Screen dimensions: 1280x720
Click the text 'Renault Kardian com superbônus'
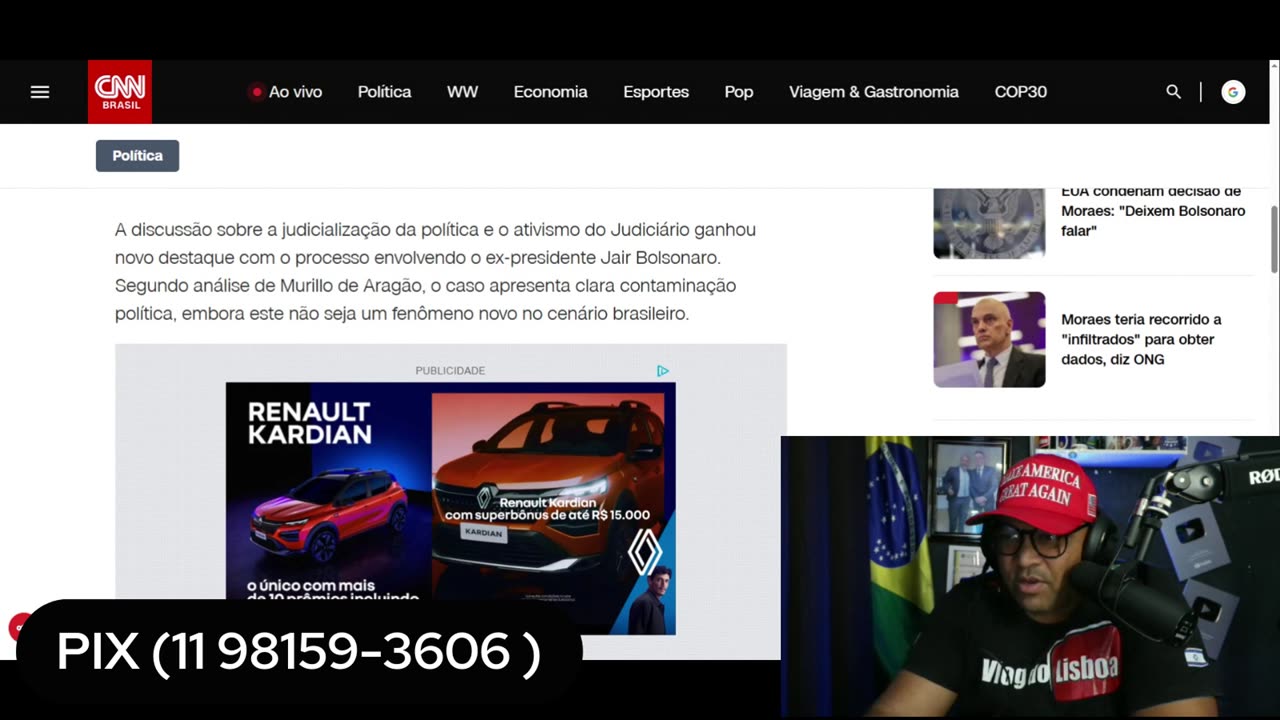pyautogui.click(x=547, y=509)
